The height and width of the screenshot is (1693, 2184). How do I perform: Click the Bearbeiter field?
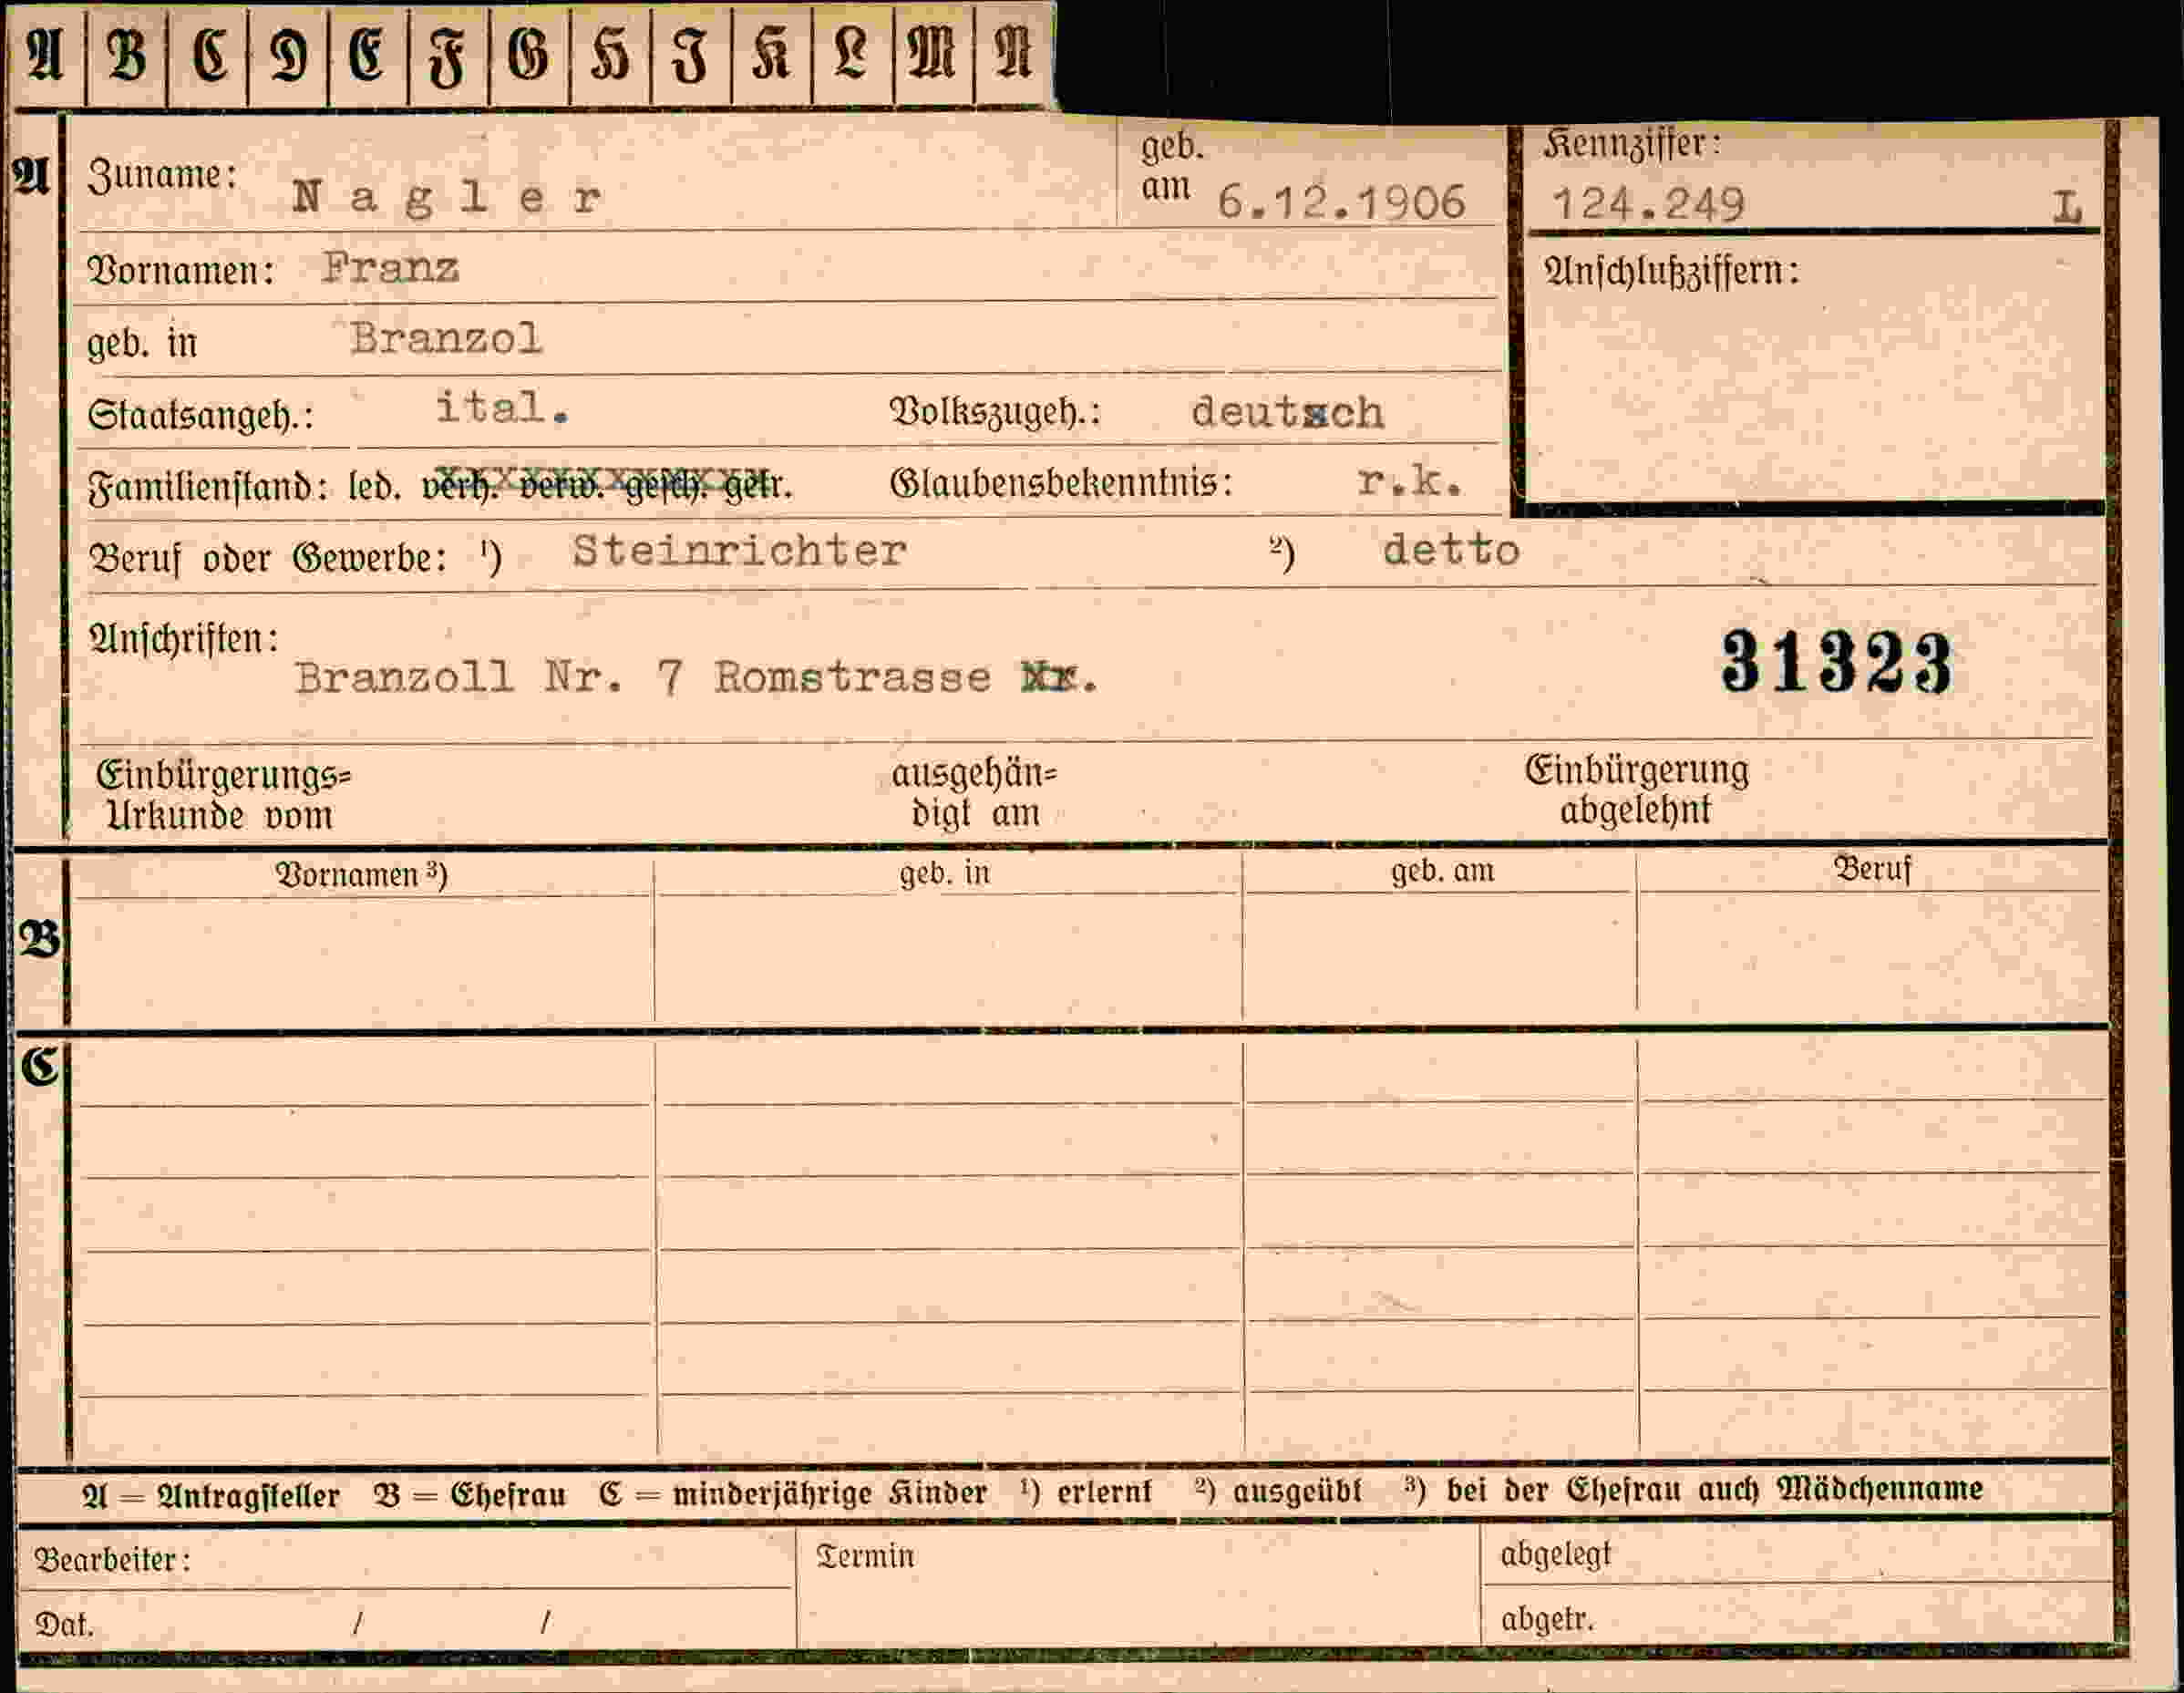tap(407, 1559)
